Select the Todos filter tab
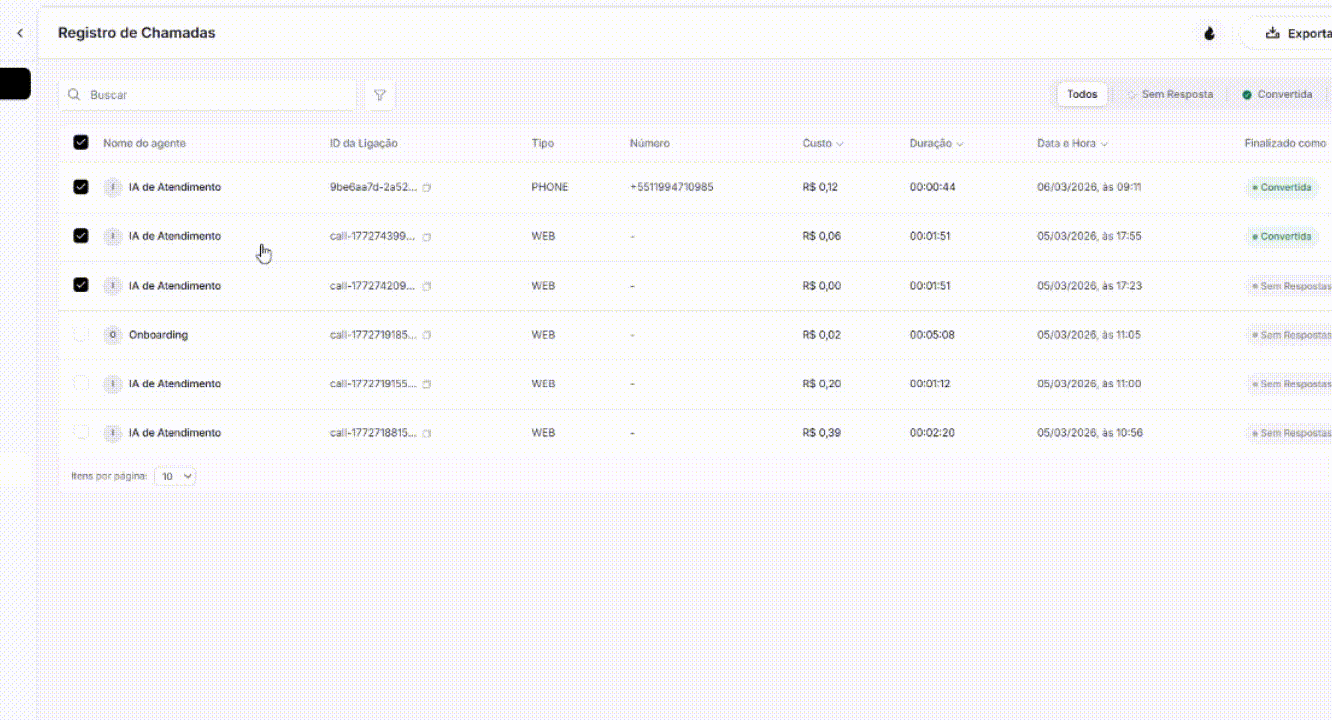 point(1082,94)
